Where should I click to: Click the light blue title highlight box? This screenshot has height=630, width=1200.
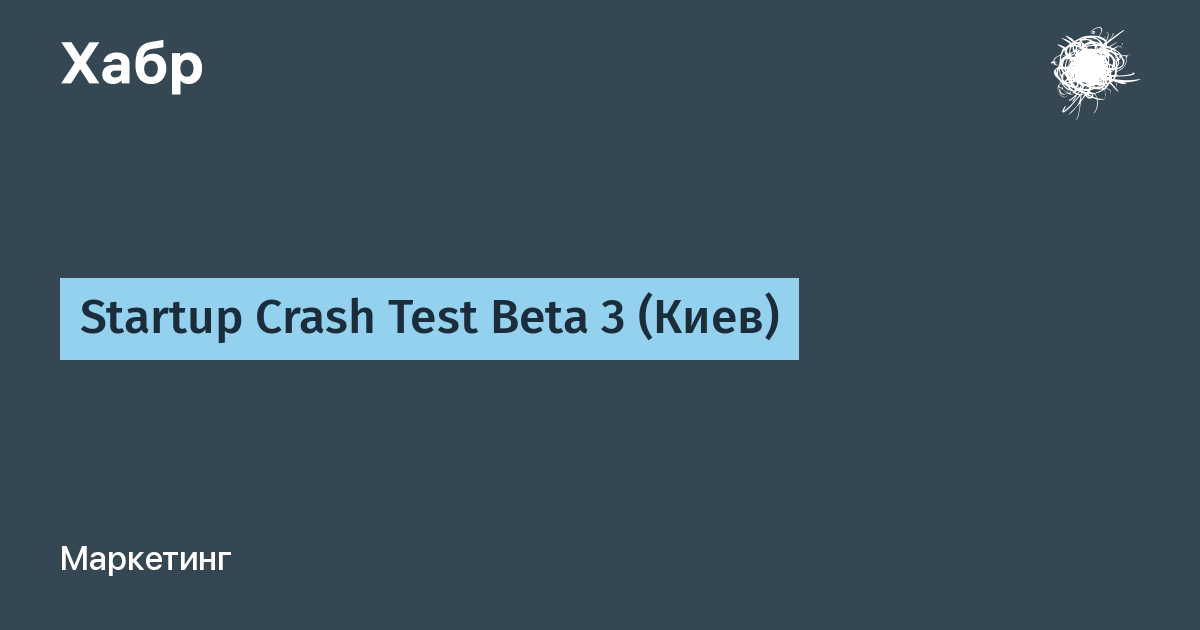pos(429,319)
